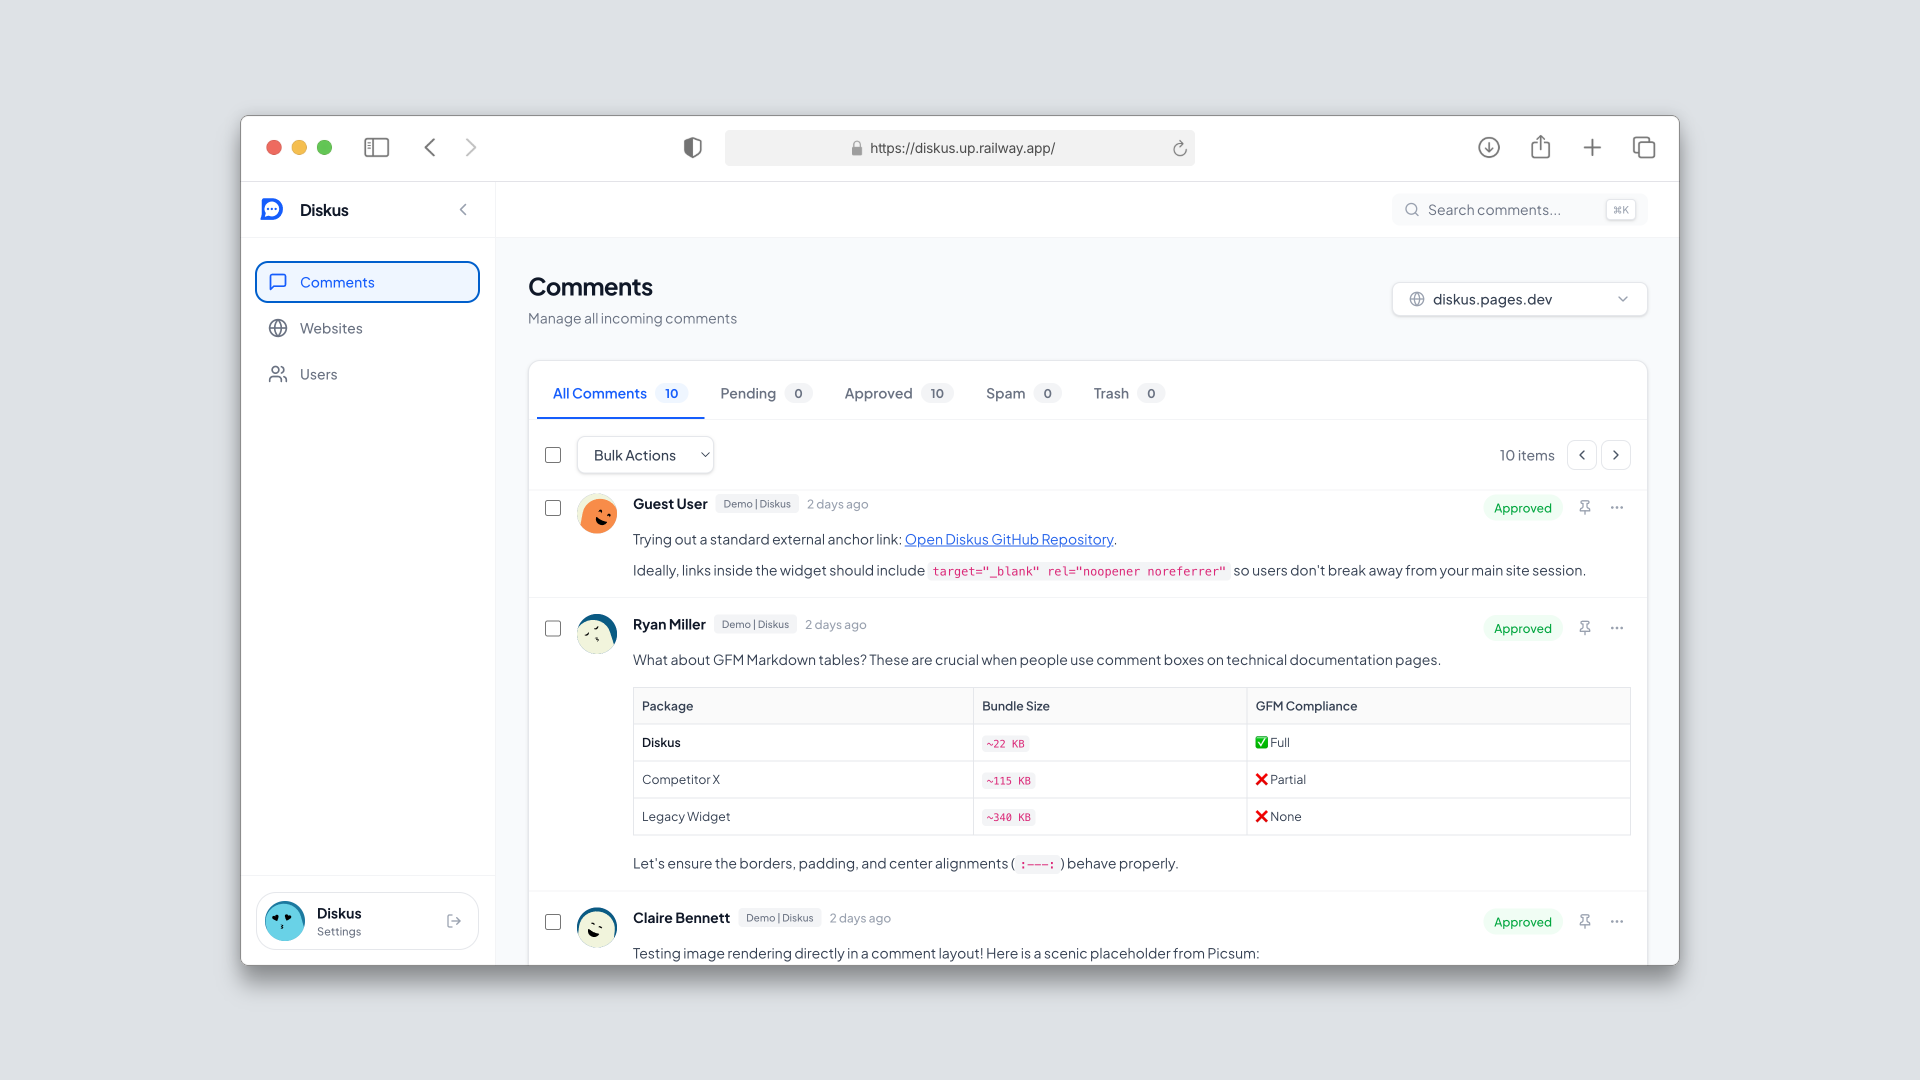Go forward with browser forward arrow

tap(471, 148)
